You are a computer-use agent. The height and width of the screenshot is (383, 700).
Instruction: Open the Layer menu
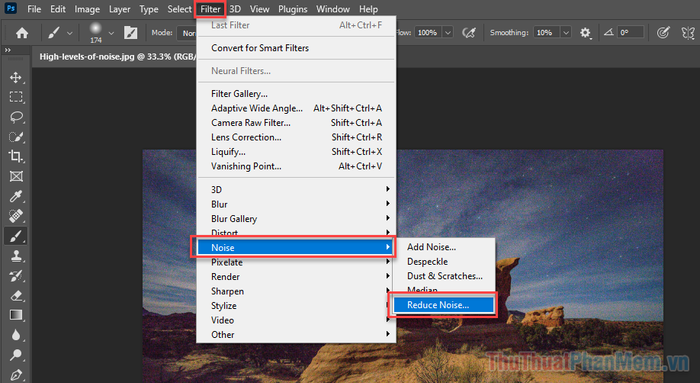[x=119, y=9]
